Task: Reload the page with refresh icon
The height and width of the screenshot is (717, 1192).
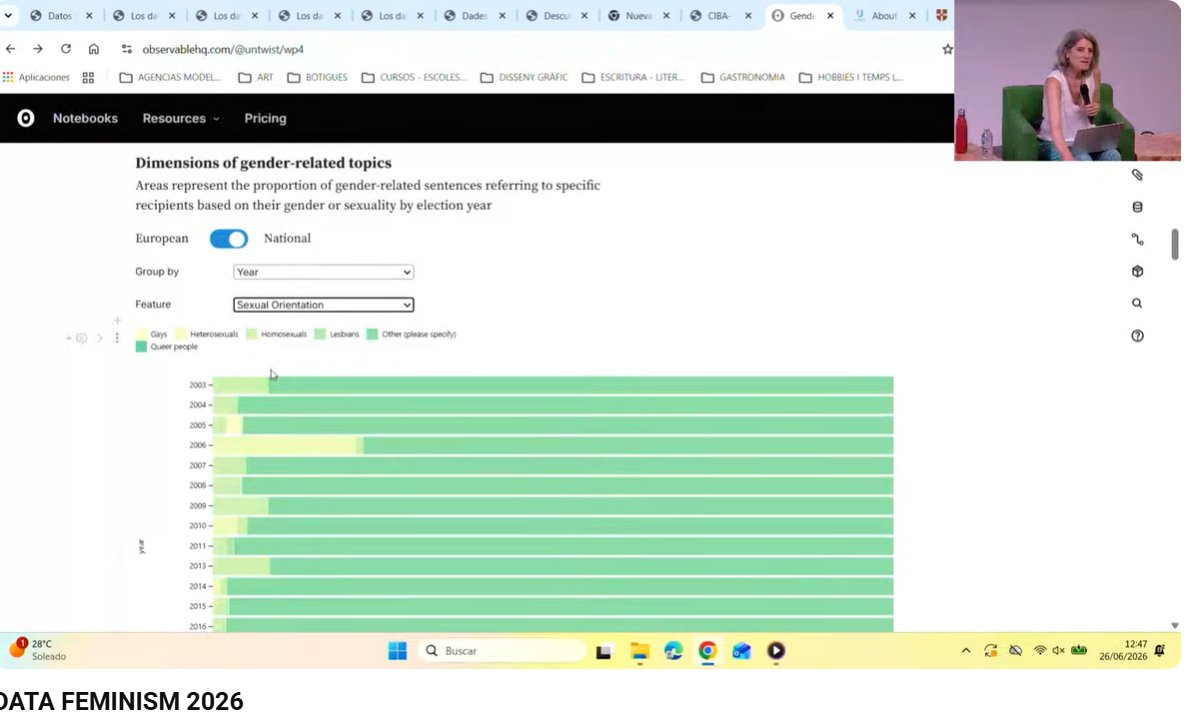Action: (x=66, y=49)
